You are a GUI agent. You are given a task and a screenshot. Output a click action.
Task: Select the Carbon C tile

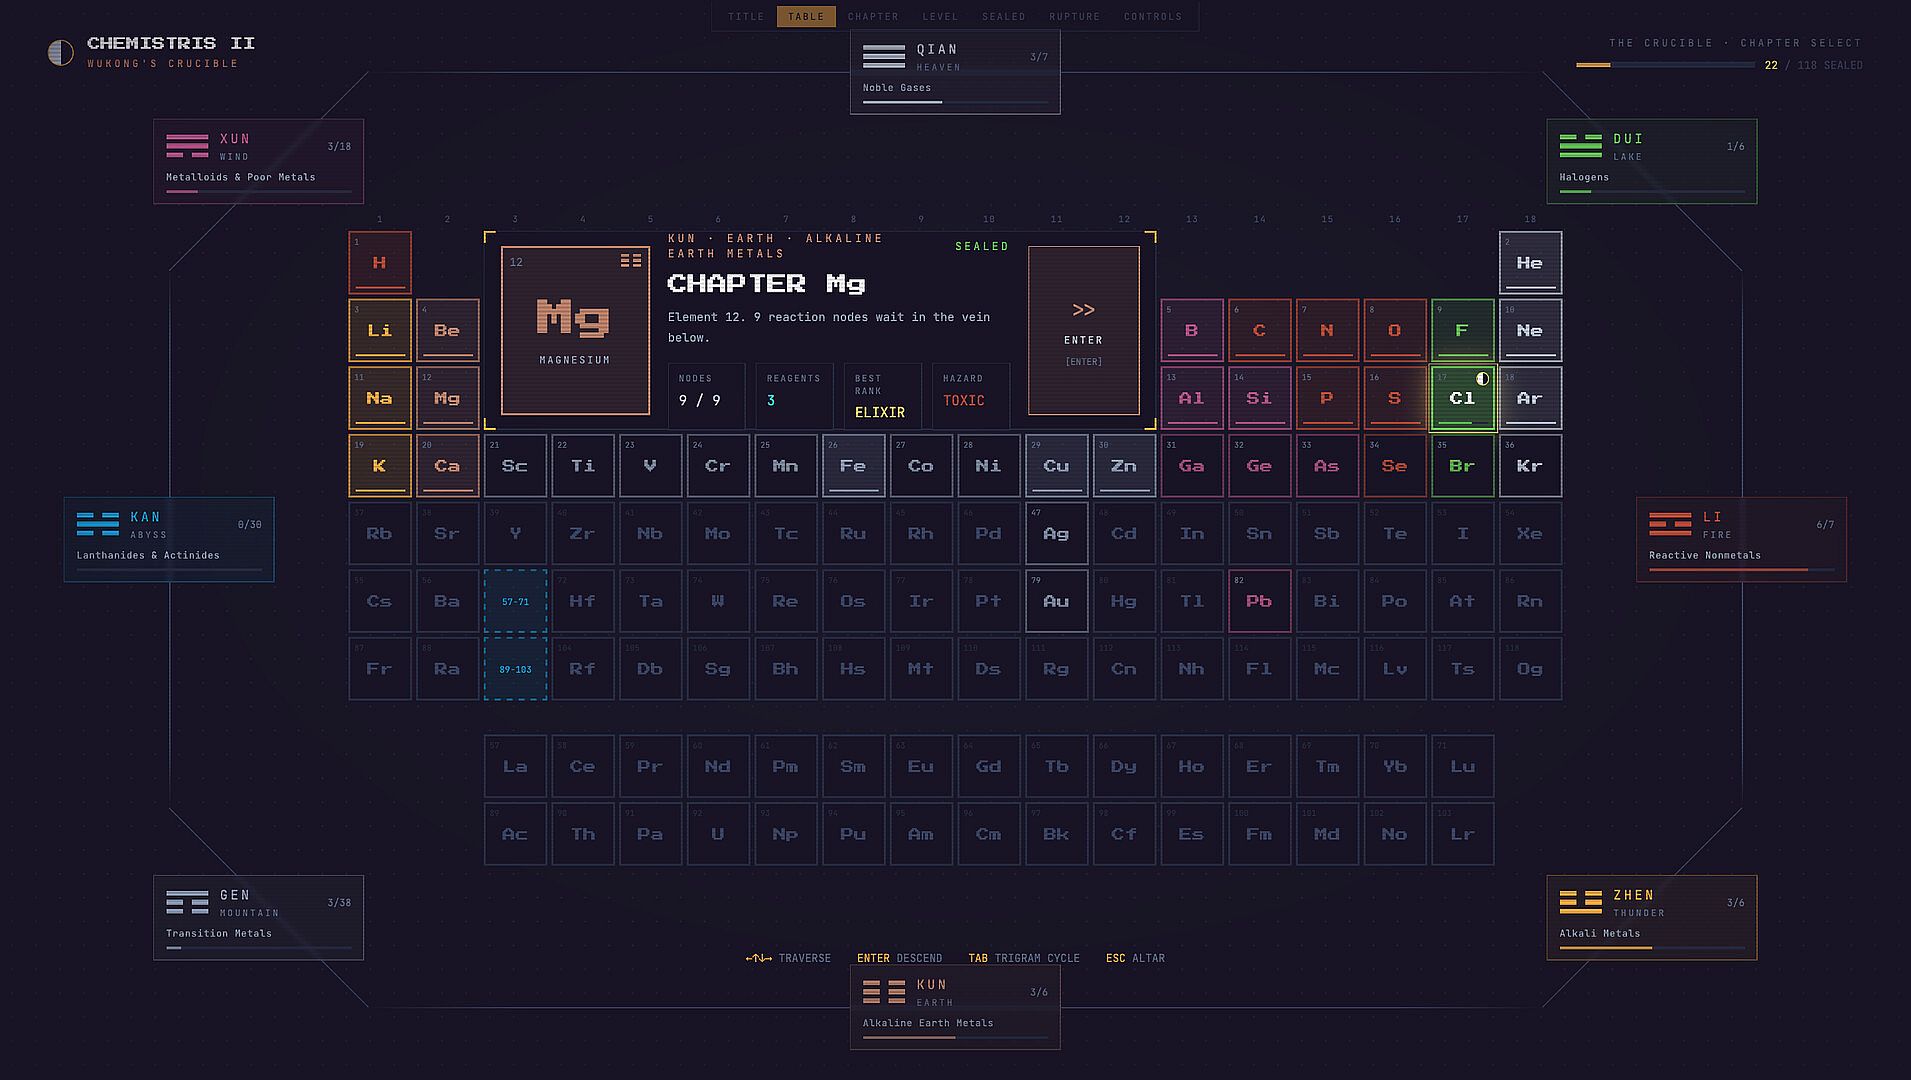pyautogui.click(x=1259, y=330)
